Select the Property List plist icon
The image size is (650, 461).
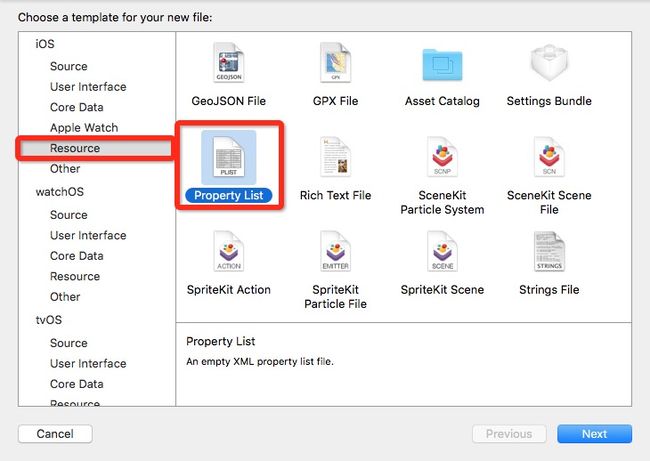(228, 157)
